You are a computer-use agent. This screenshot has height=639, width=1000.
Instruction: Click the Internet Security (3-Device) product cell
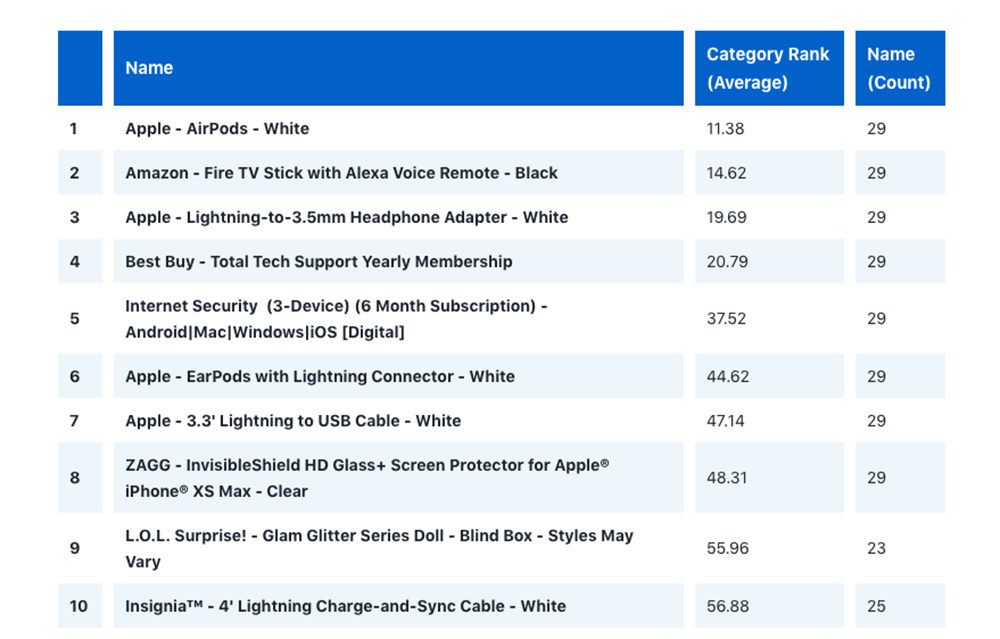[x=336, y=319]
